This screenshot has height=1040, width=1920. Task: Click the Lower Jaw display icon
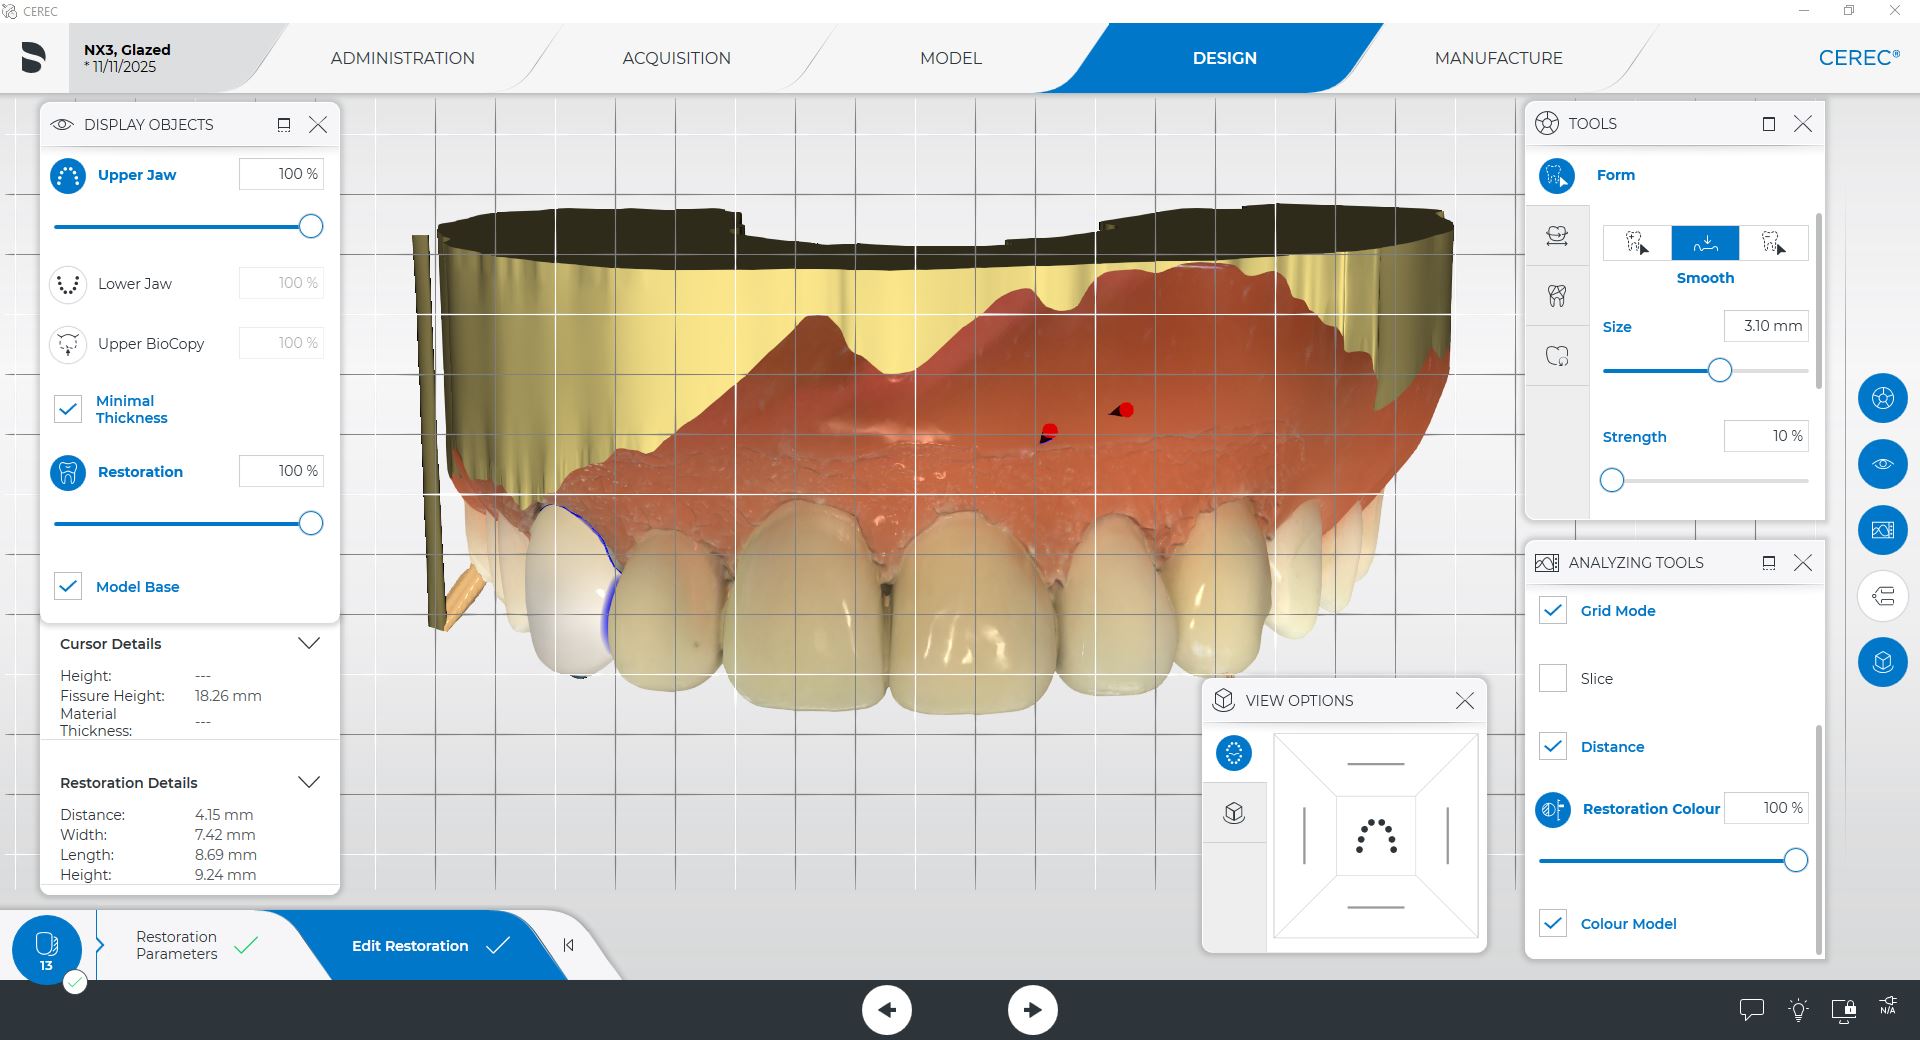click(x=68, y=284)
